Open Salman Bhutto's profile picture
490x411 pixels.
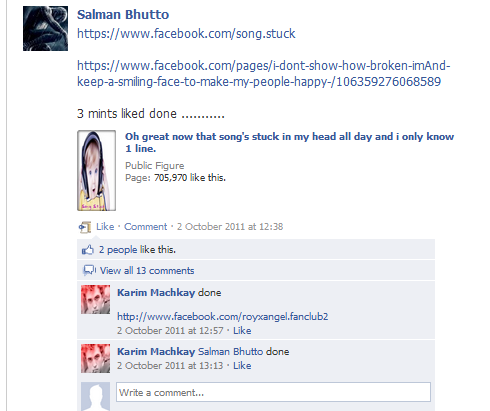point(45,28)
